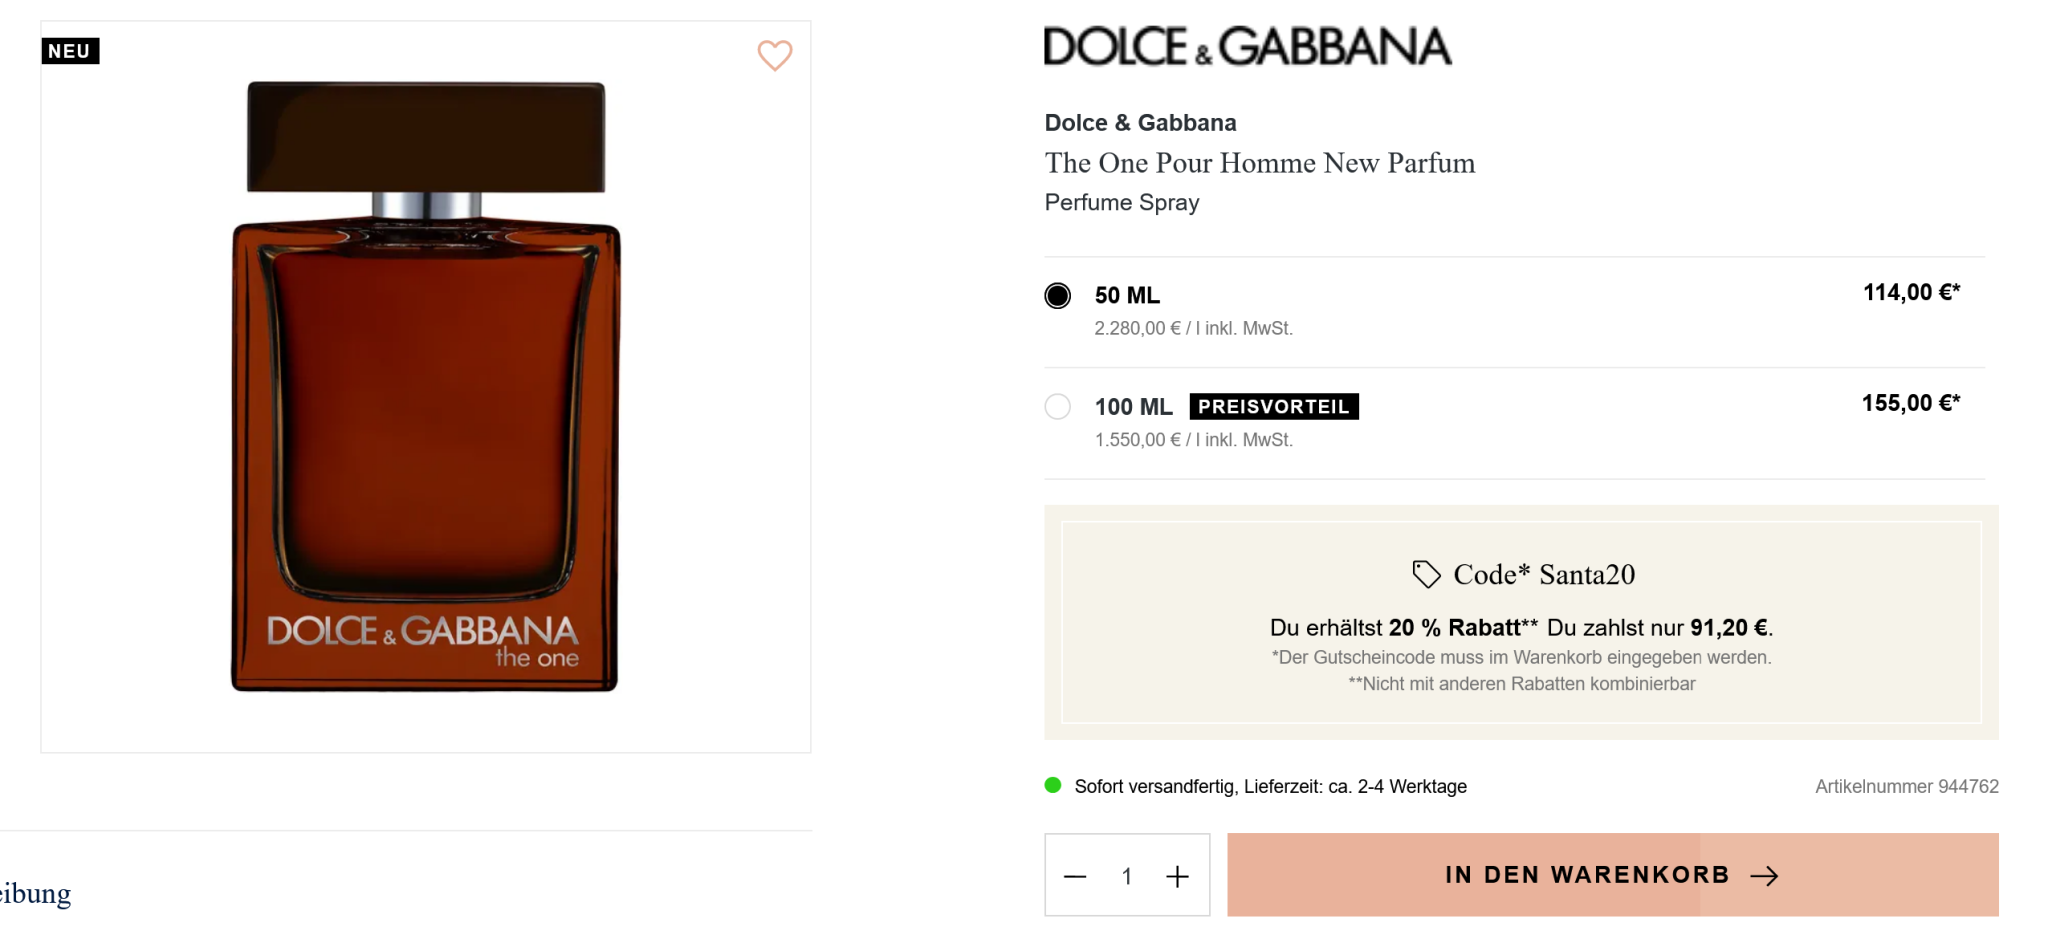2048x943 pixels.
Task: Open the Dolce & Gabbana brand name link
Action: coord(1140,123)
